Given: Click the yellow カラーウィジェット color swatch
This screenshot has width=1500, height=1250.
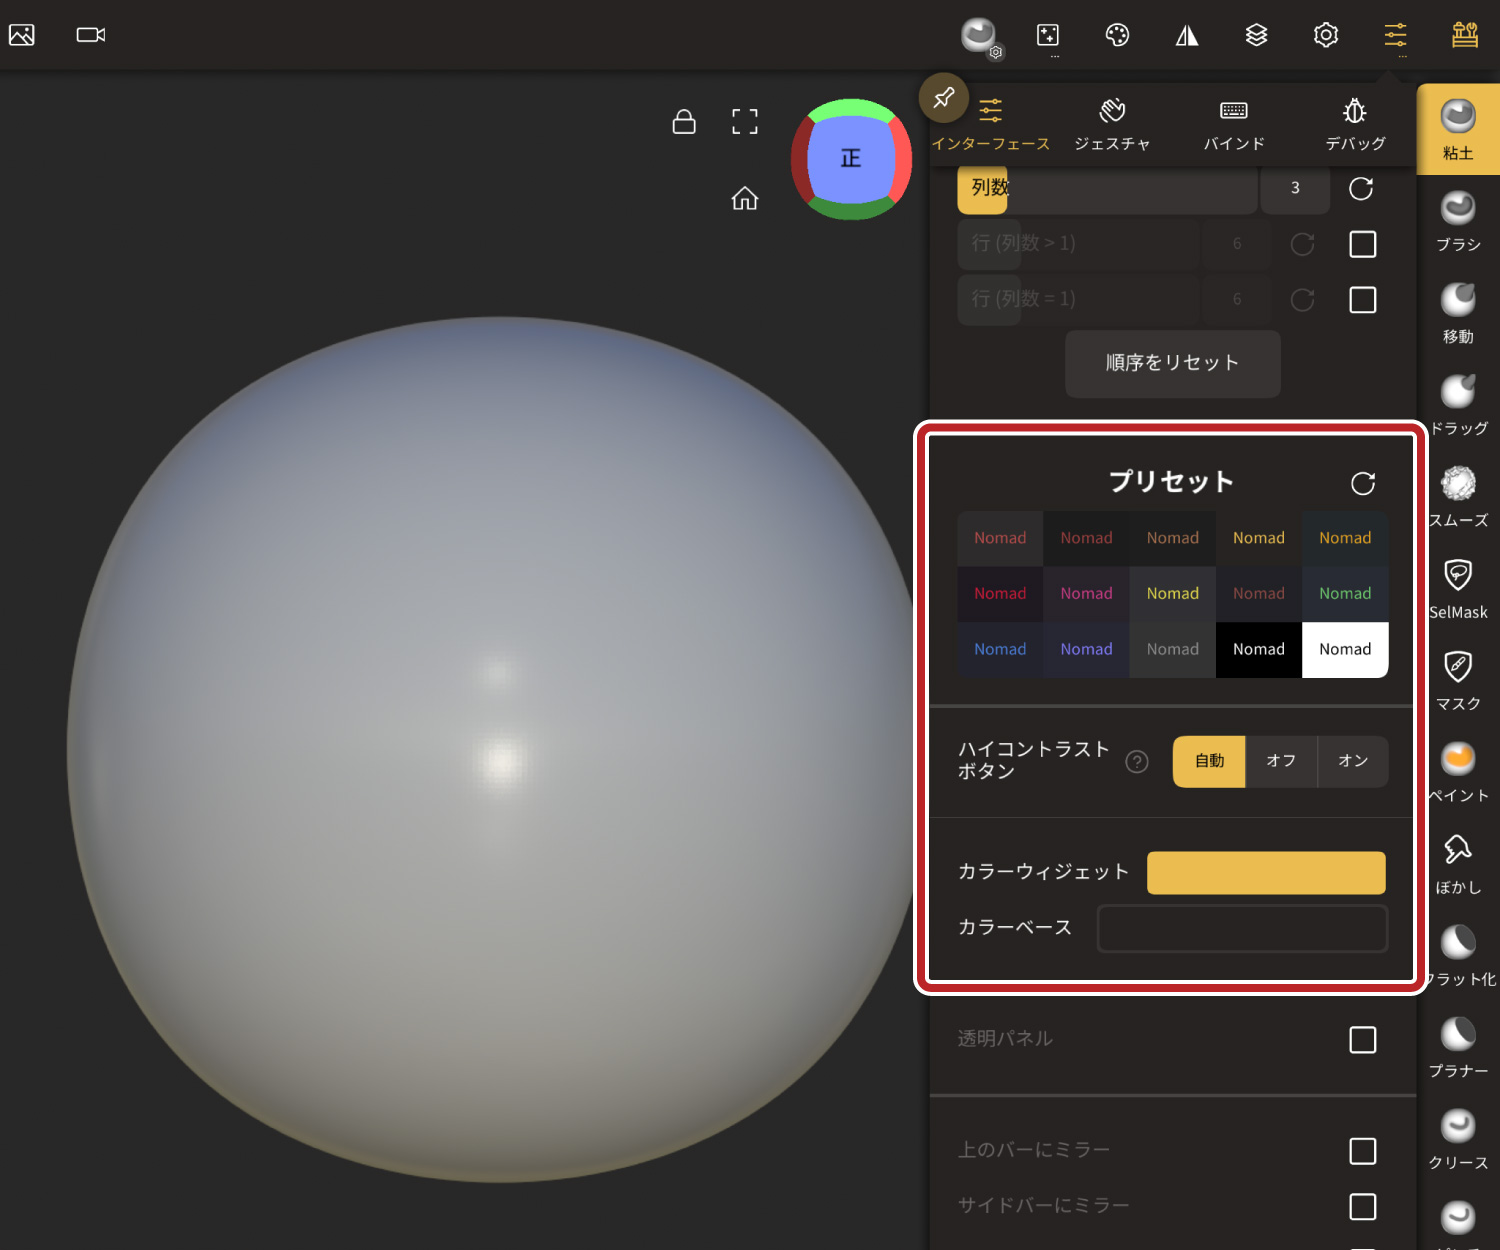Looking at the screenshot, I should click(1265, 873).
